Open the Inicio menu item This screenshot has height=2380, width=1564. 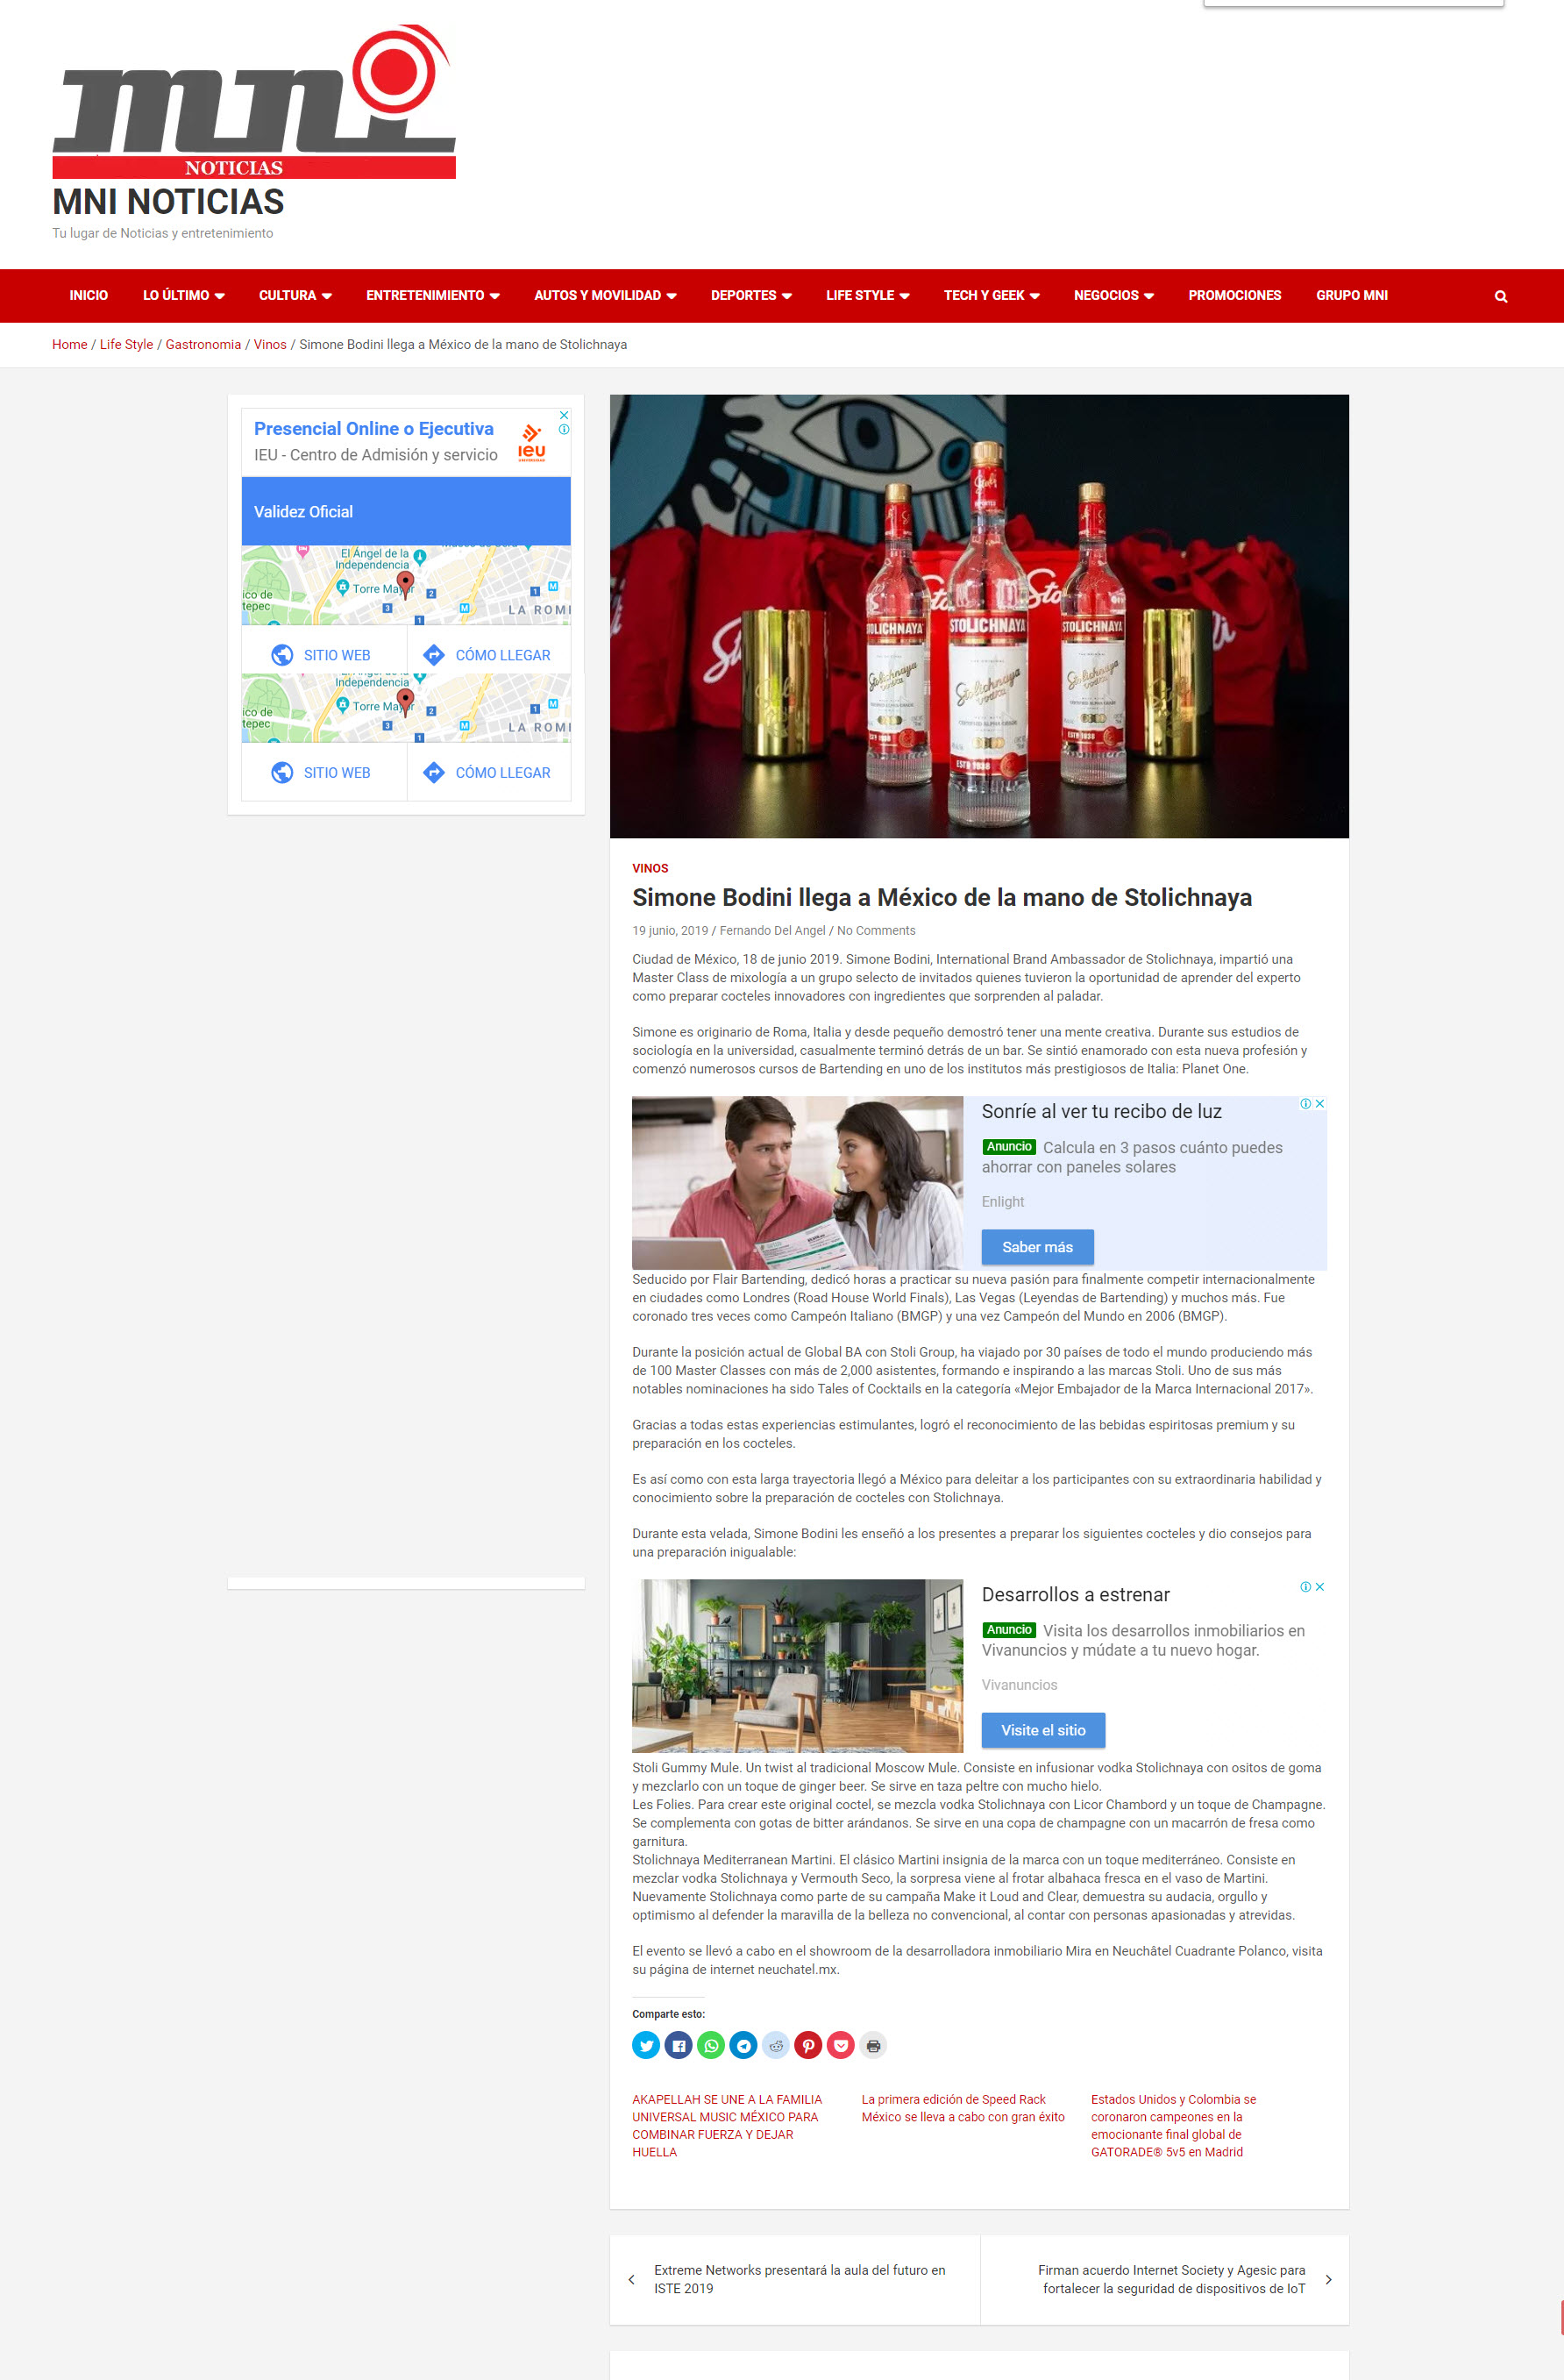(x=88, y=295)
